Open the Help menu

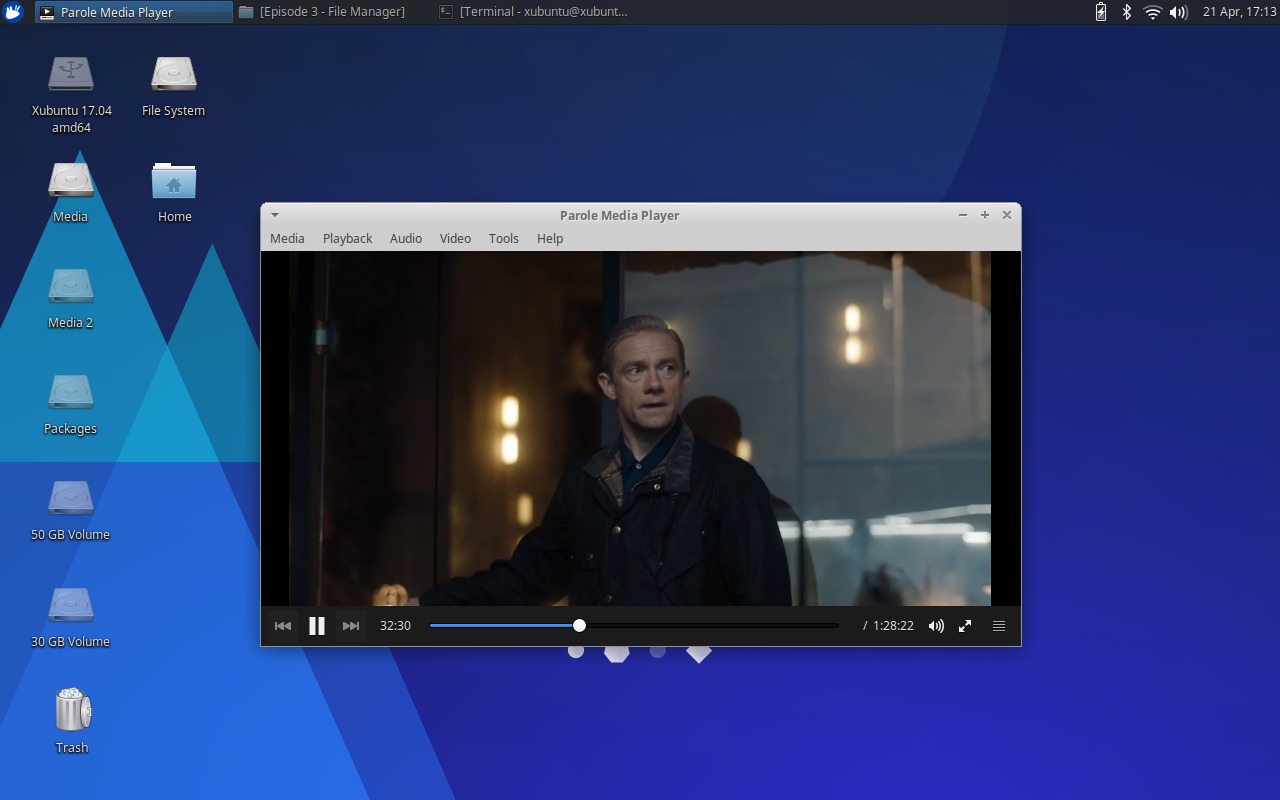pos(550,238)
